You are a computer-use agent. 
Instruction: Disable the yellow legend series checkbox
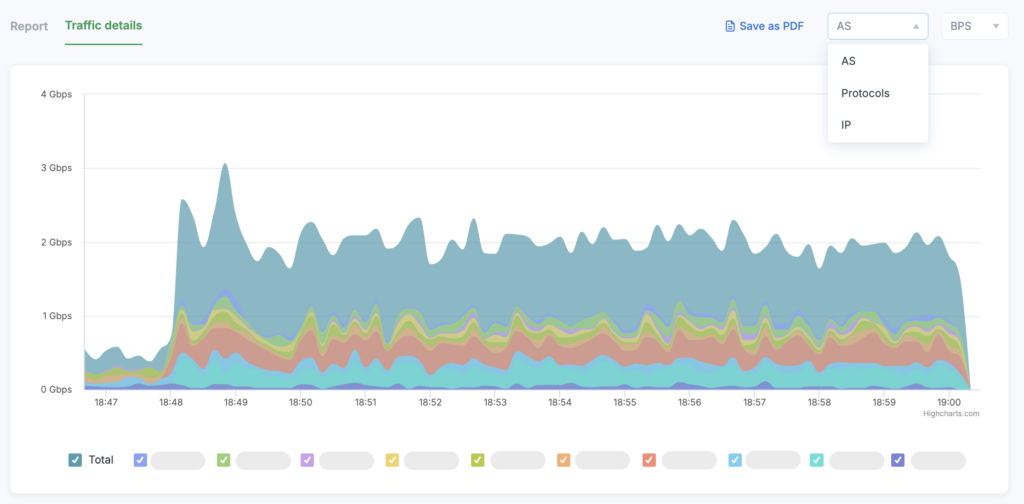[392, 460]
